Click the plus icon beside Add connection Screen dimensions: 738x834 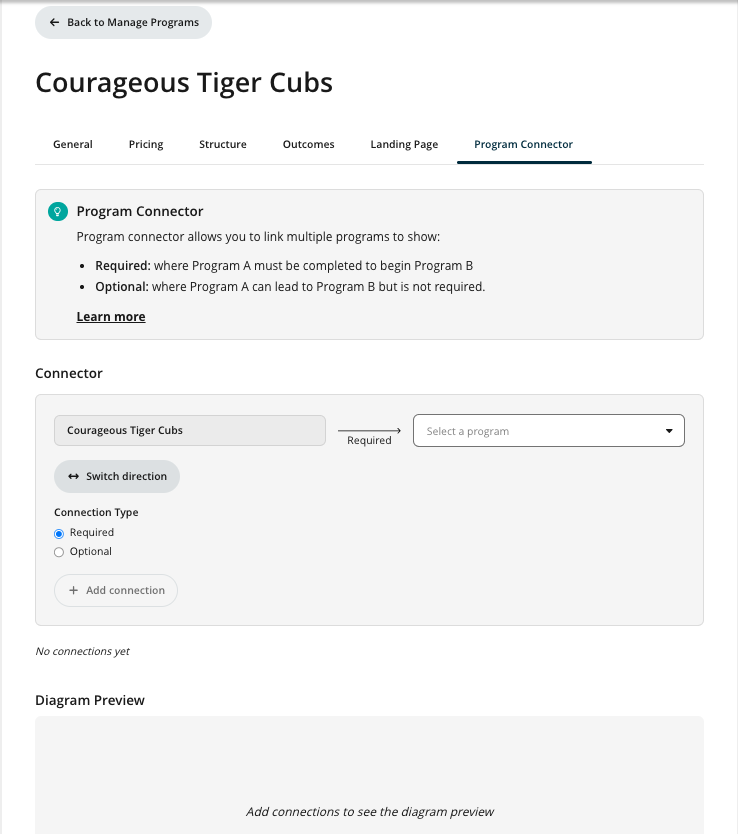click(73, 591)
